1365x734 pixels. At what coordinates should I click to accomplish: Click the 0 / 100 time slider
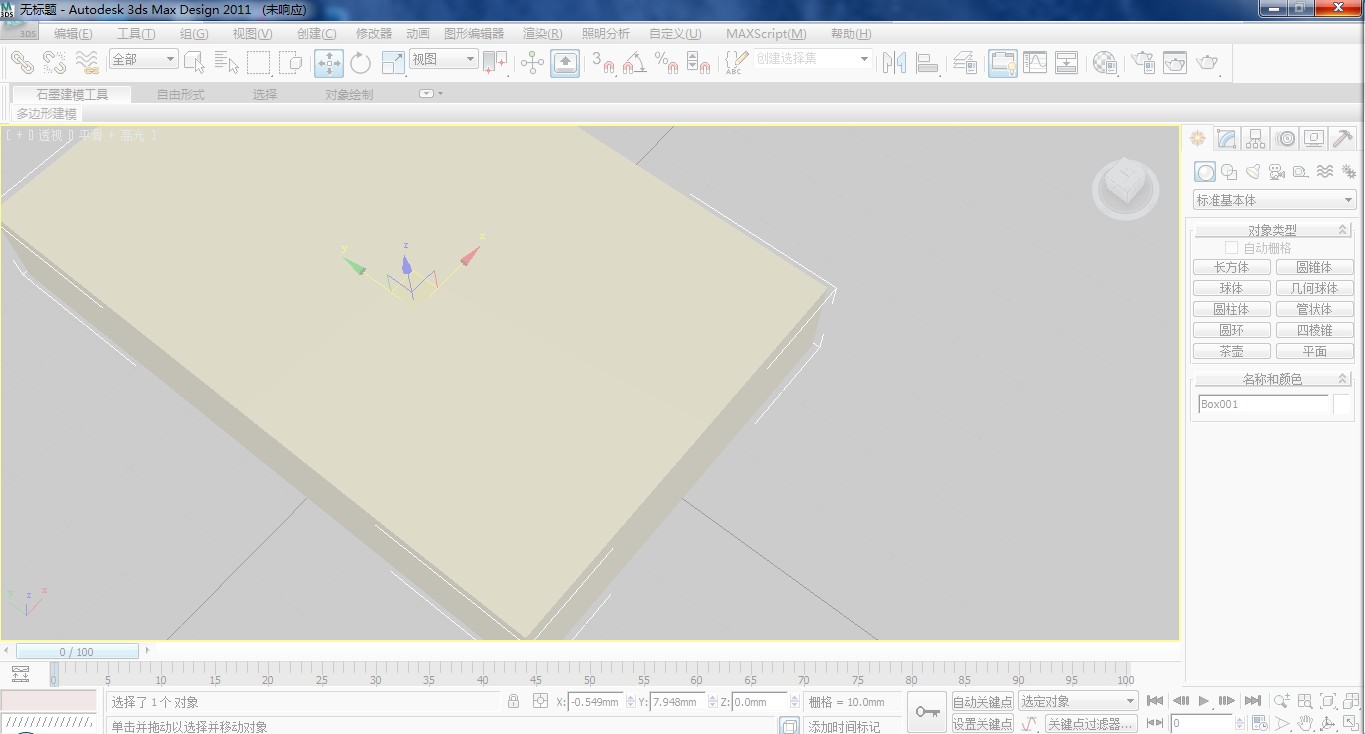coord(77,651)
